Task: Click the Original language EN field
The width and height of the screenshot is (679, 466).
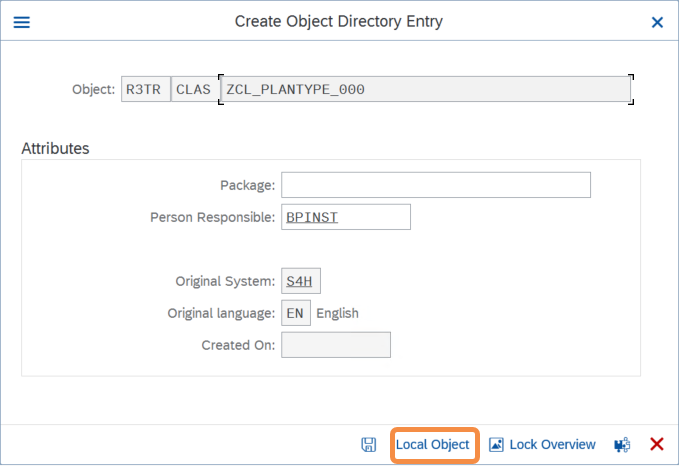Action: tap(296, 313)
